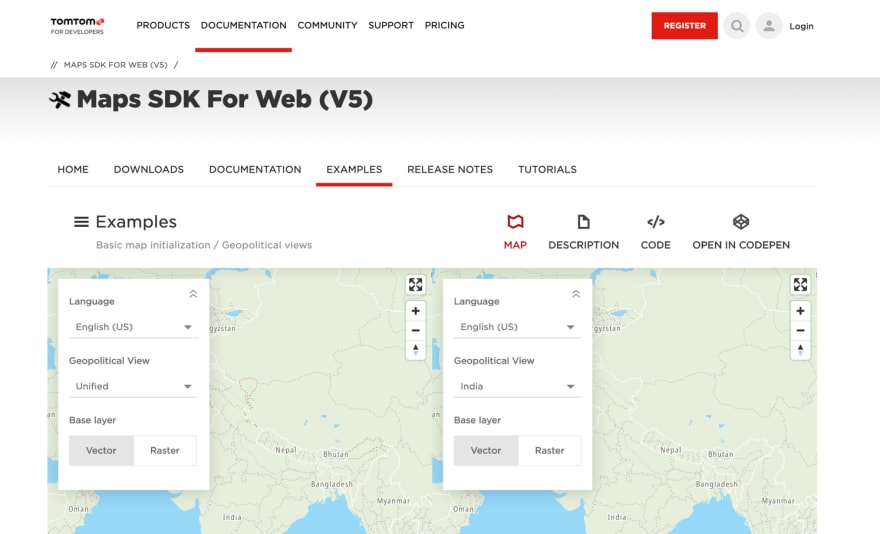Select the Map view icon

[x=515, y=222]
